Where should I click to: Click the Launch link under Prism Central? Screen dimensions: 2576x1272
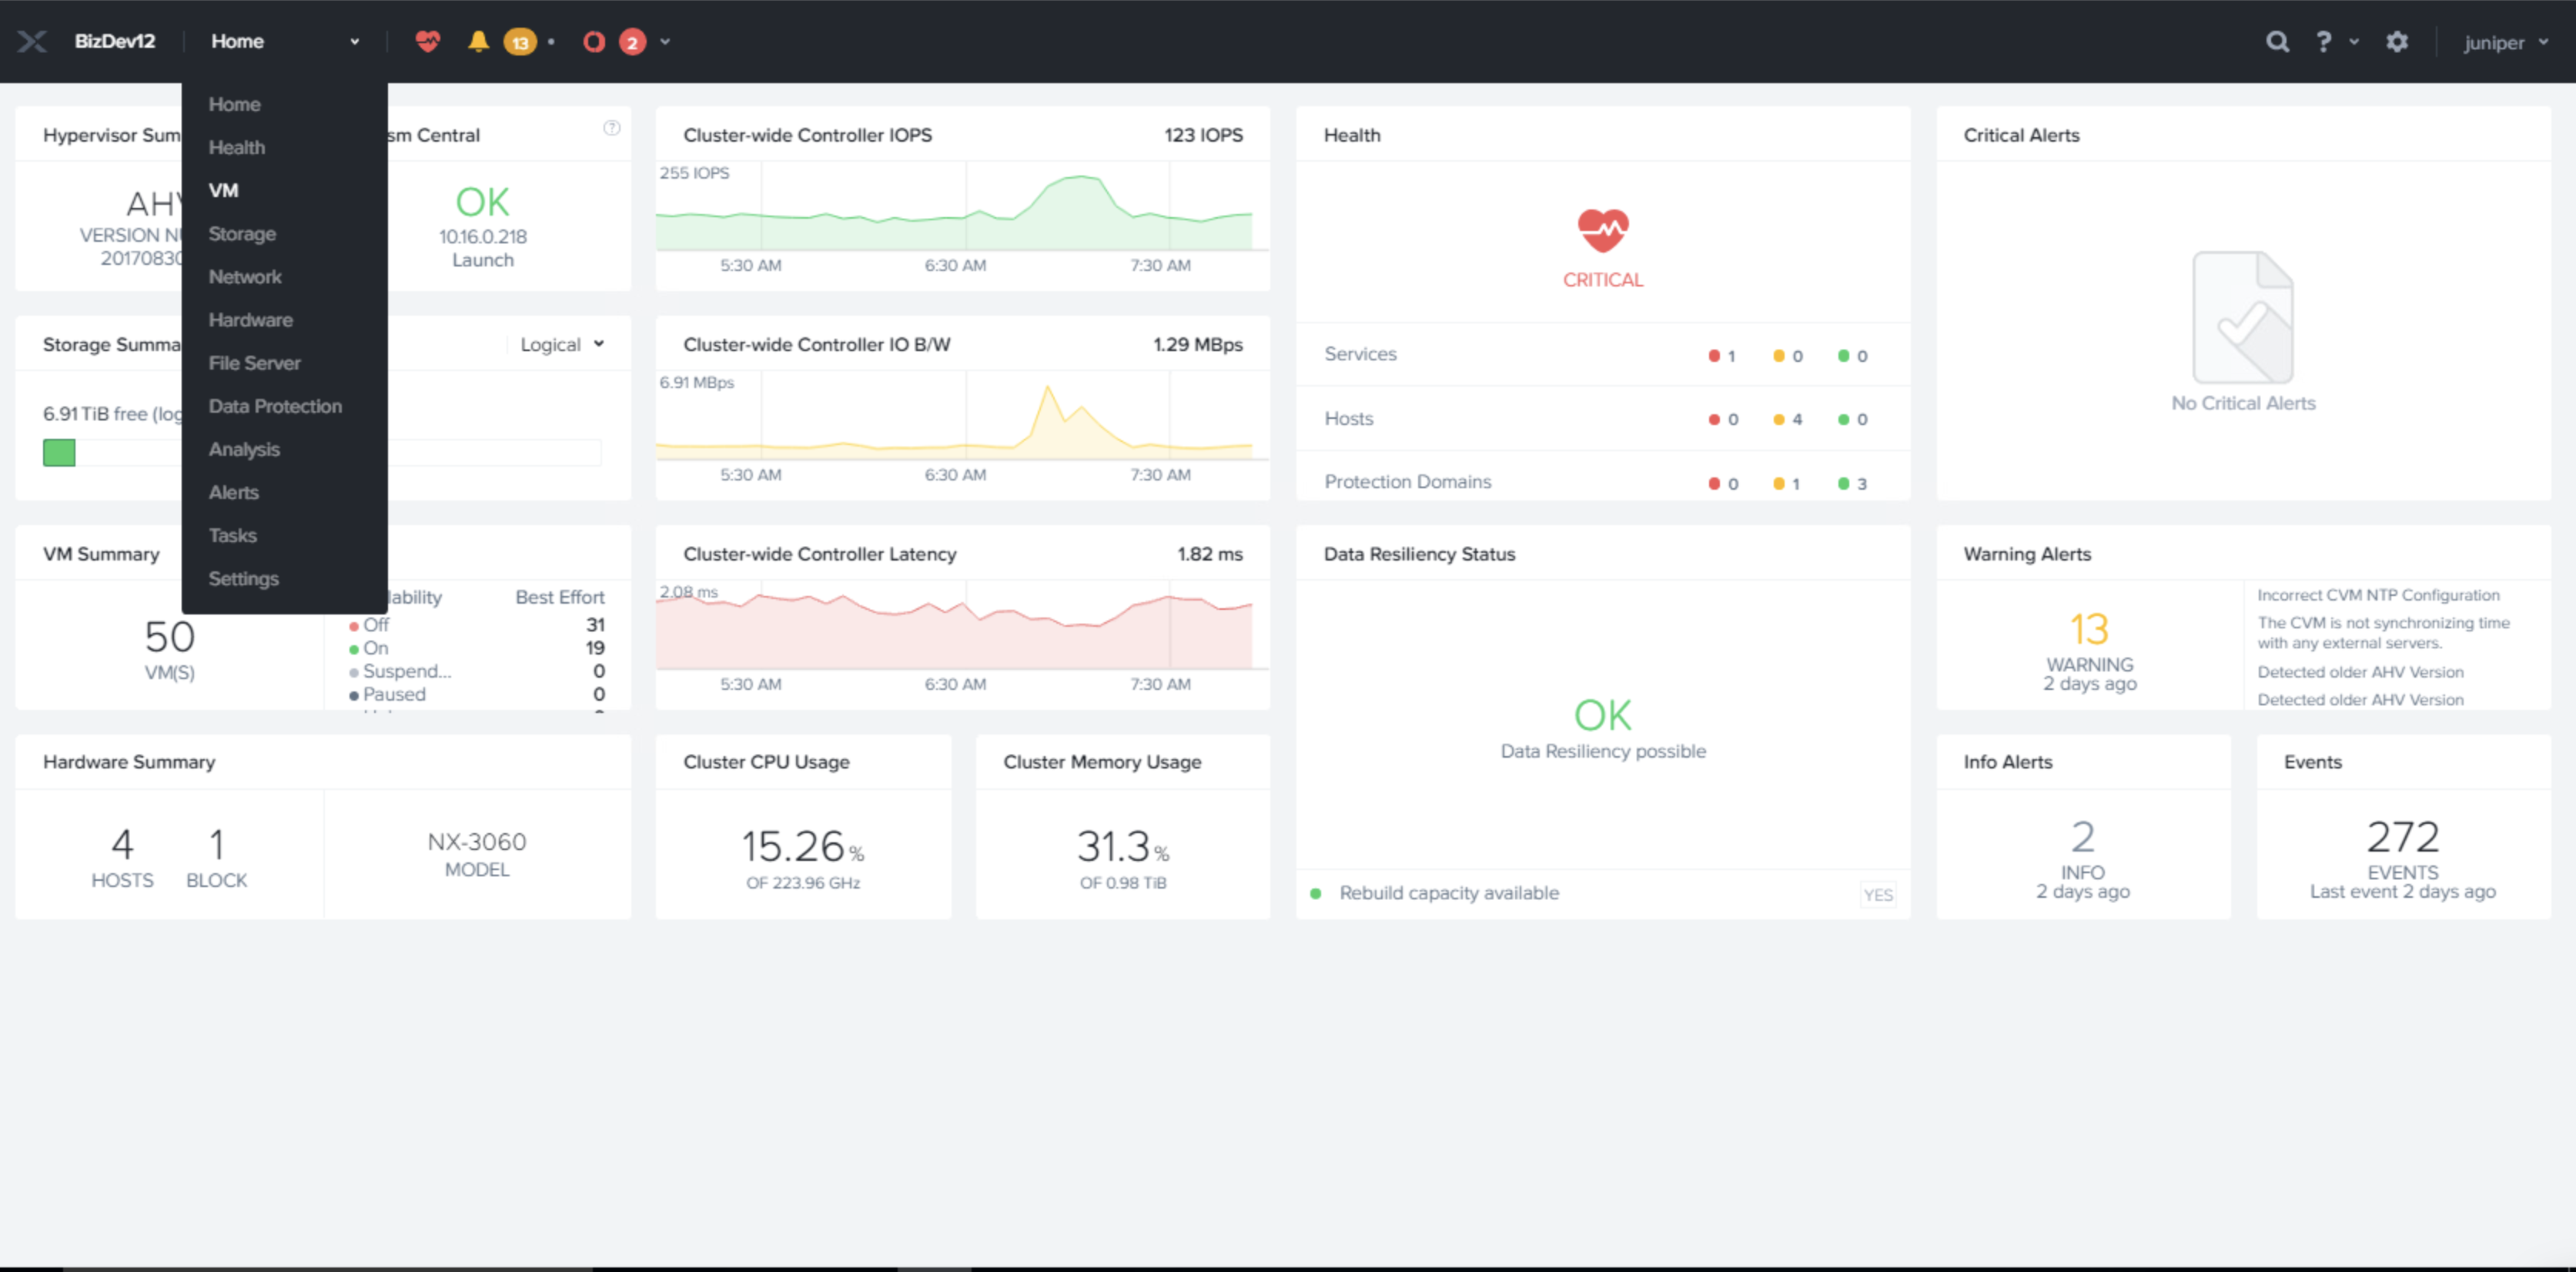(482, 260)
